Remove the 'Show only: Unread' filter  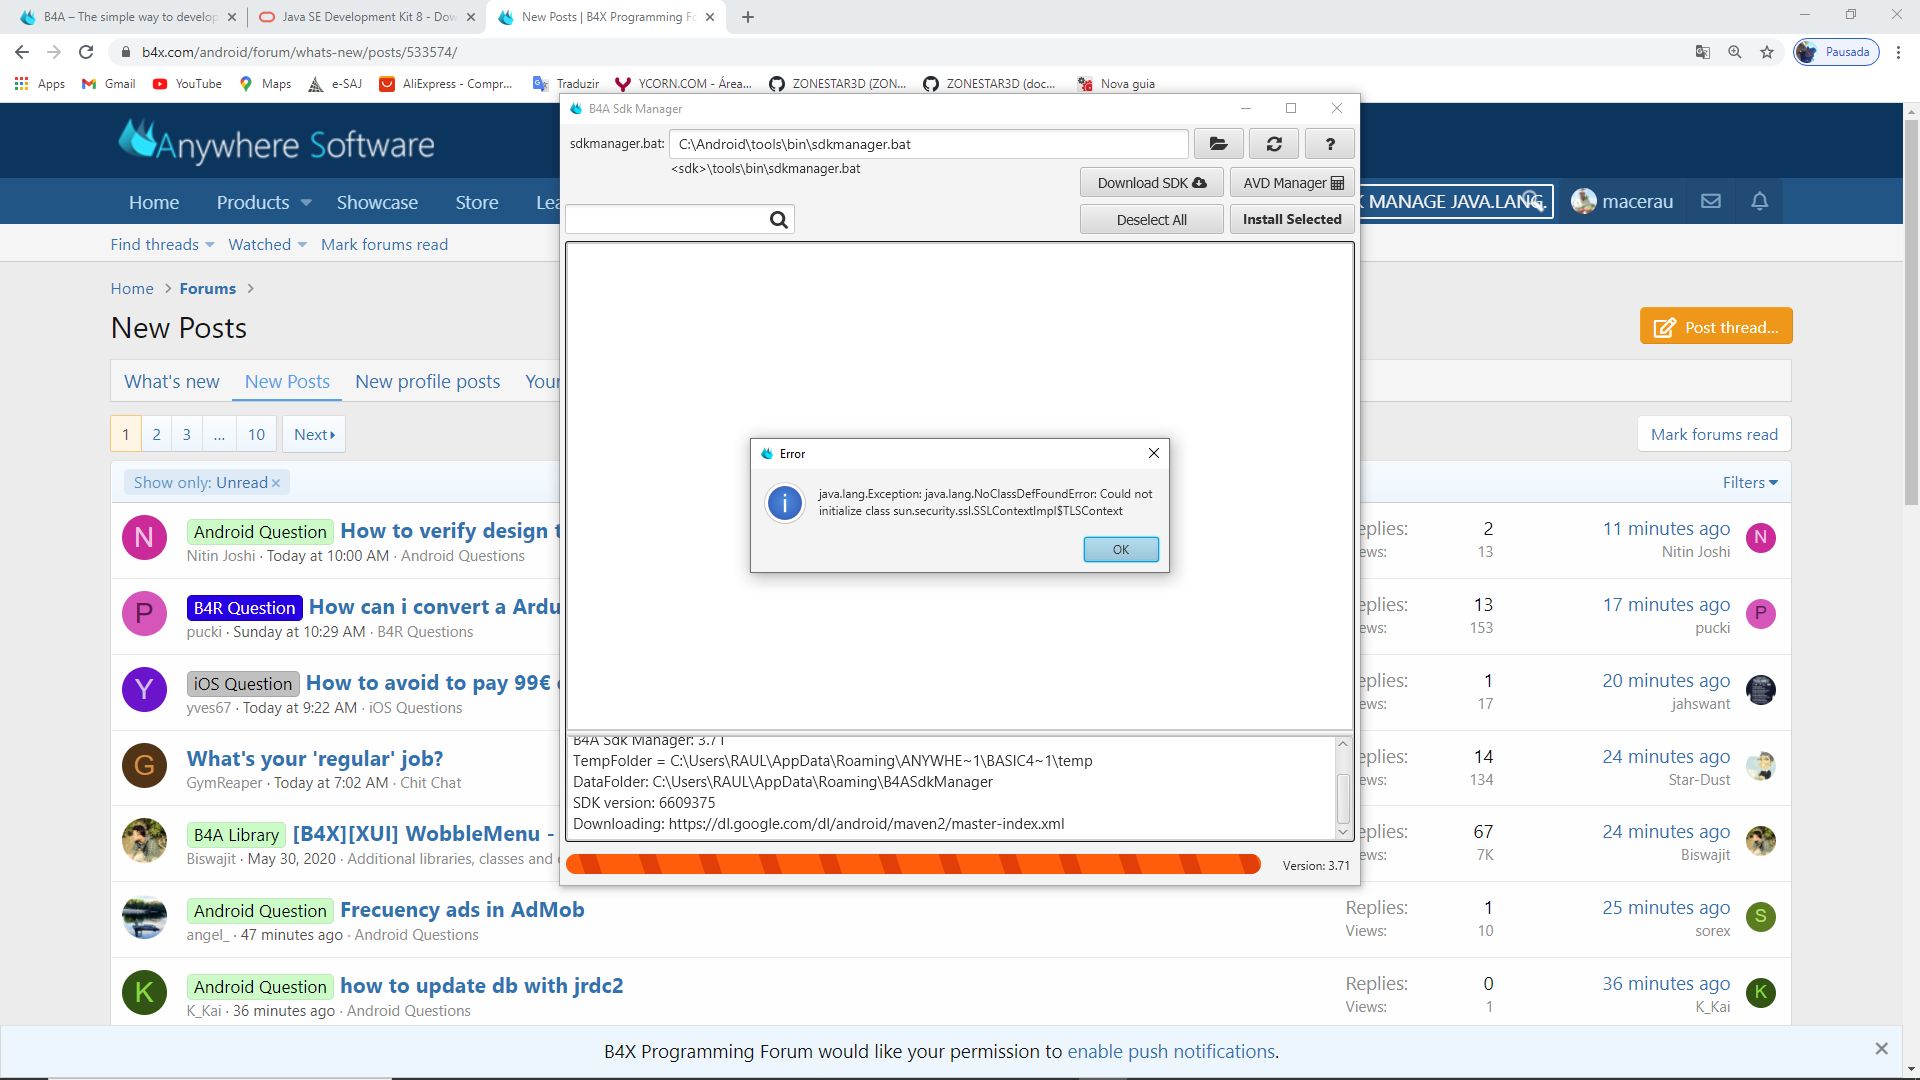(276, 483)
